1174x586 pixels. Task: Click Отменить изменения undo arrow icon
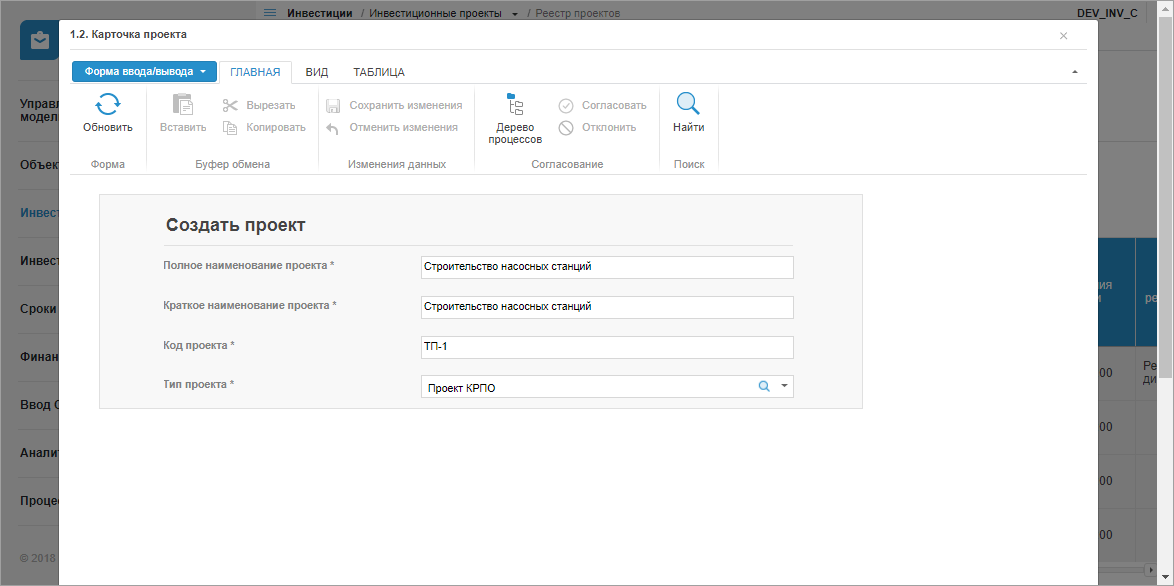[x=333, y=128]
